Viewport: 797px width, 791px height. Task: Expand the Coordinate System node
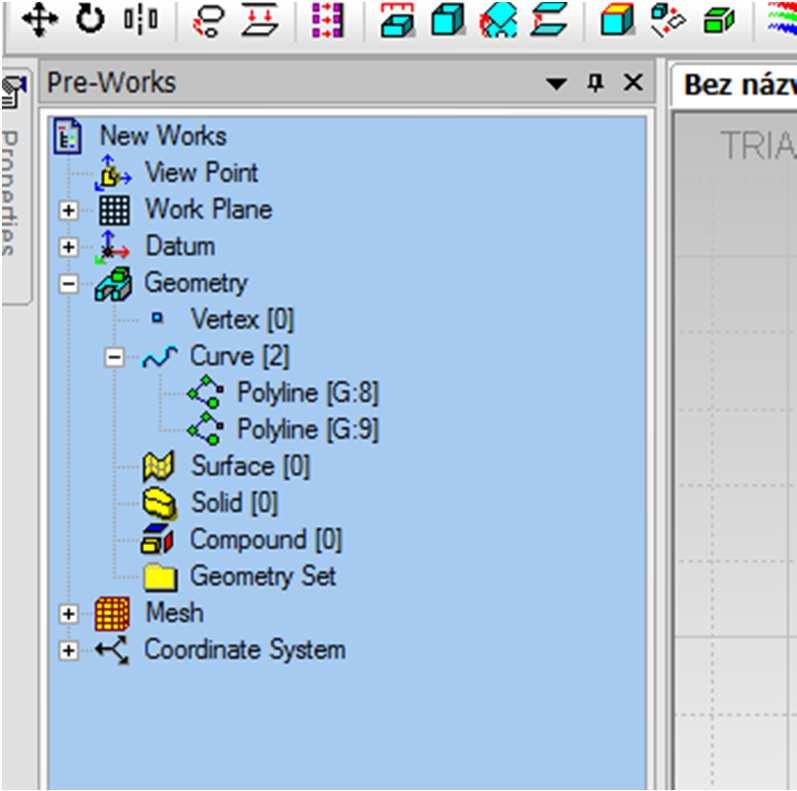point(69,650)
